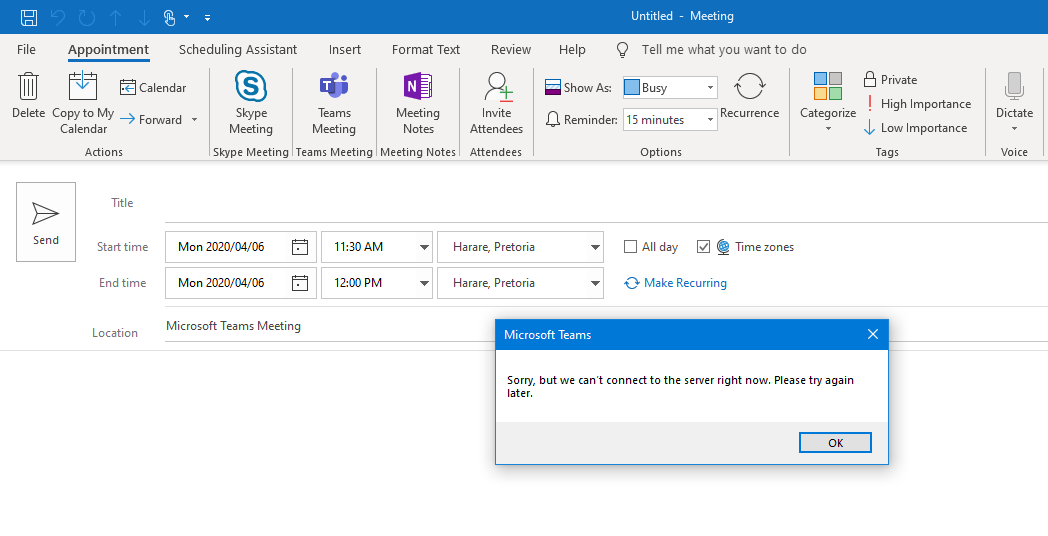Expand the Dictate dropdown arrow
Image resolution: width=1048 pixels, height=536 pixels.
click(1015, 129)
